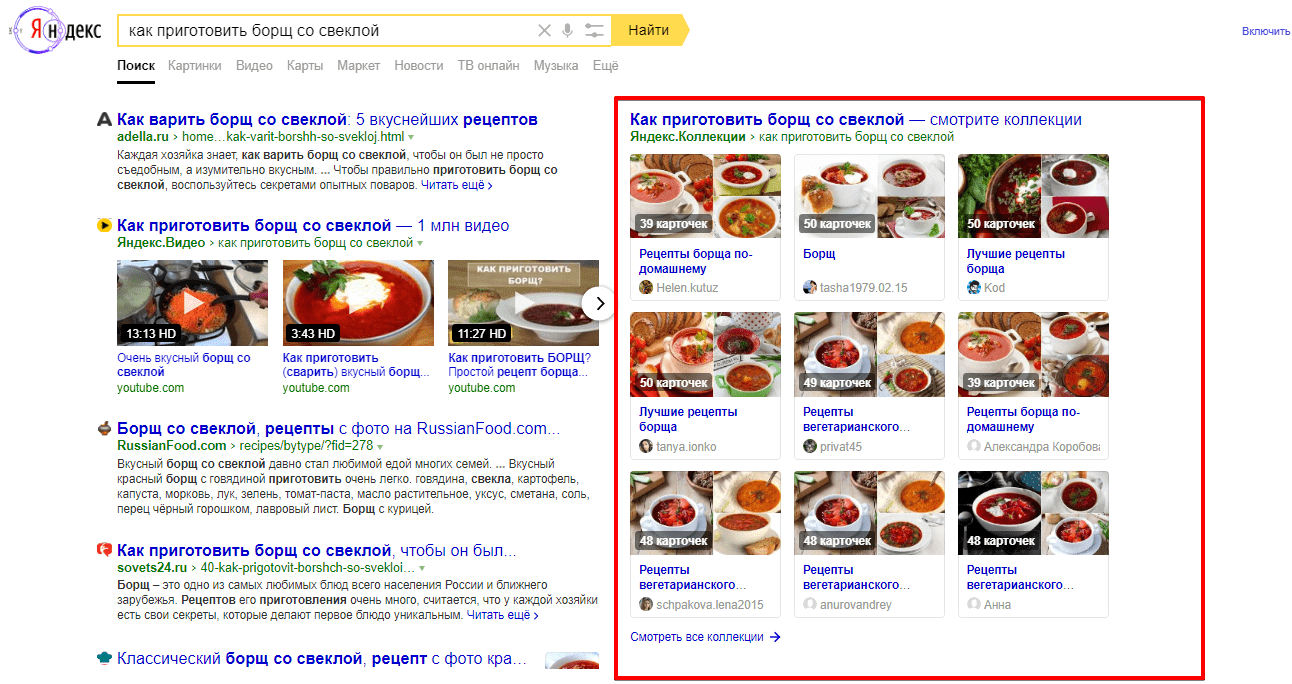Switch to the Картинки tab
The width and height of the screenshot is (1292, 684).
pos(195,66)
